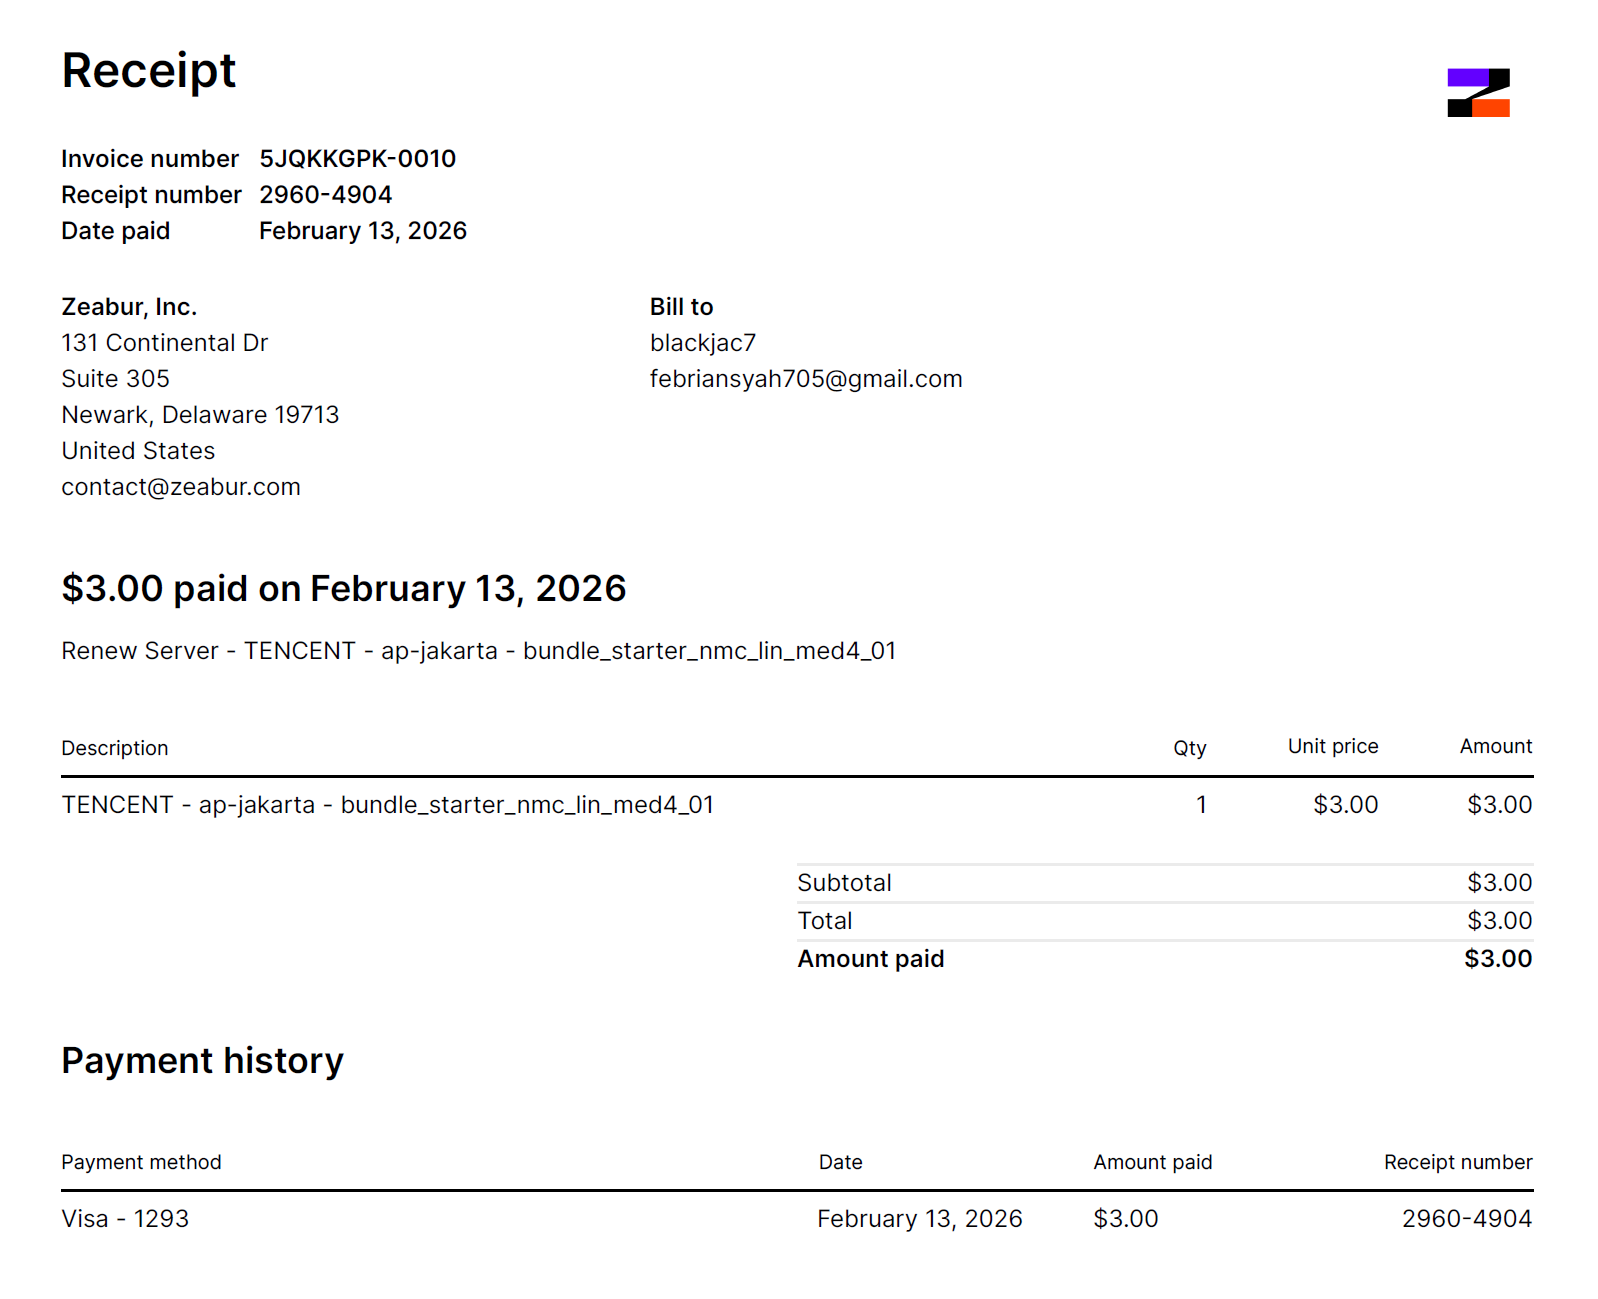This screenshot has width=1598, height=1299.
Task: Click the Unit price column header
Action: pyautogui.click(x=1332, y=746)
